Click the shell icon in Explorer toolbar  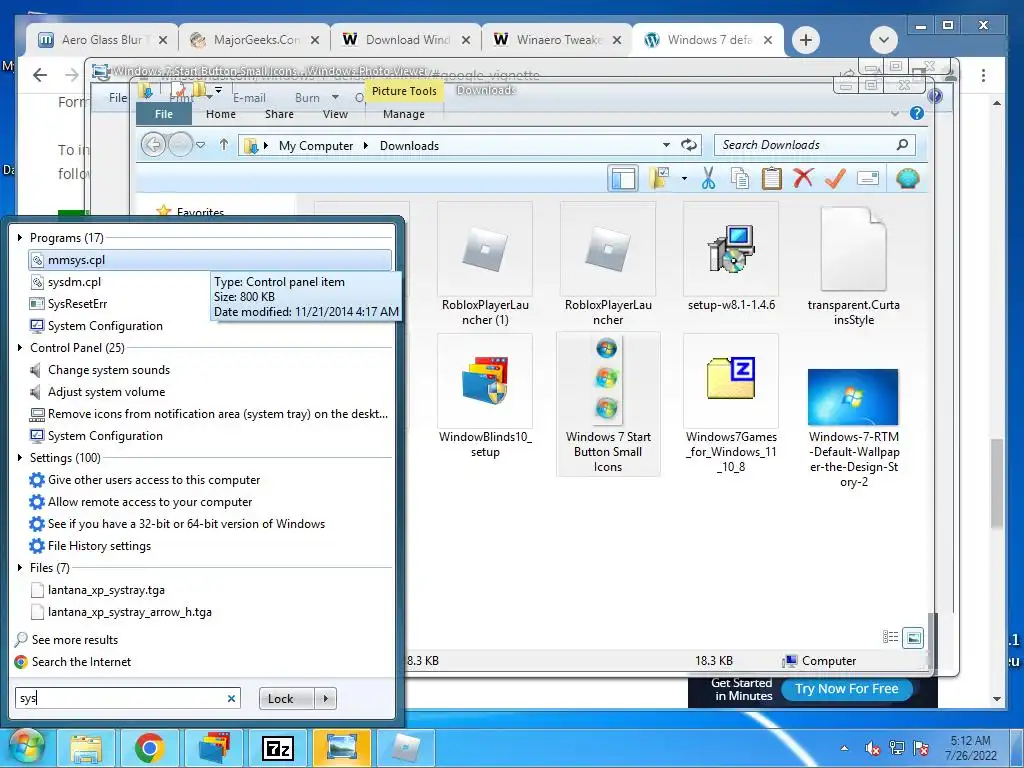tap(907, 178)
